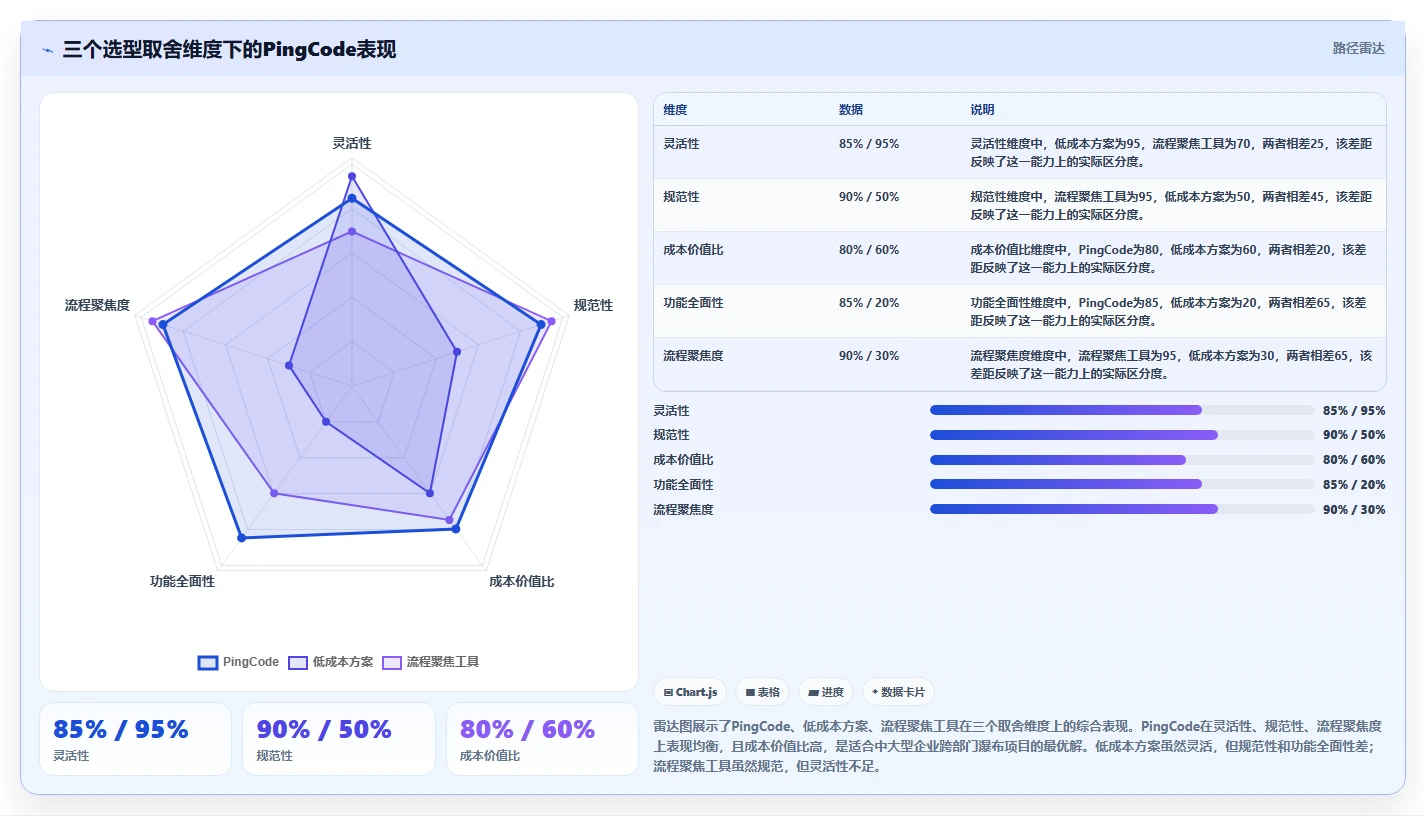Click 流程聚焦工具's data point on the 流程聚焦度 axis
Image resolution: width=1426 pixels, height=816 pixels.
click(152, 321)
